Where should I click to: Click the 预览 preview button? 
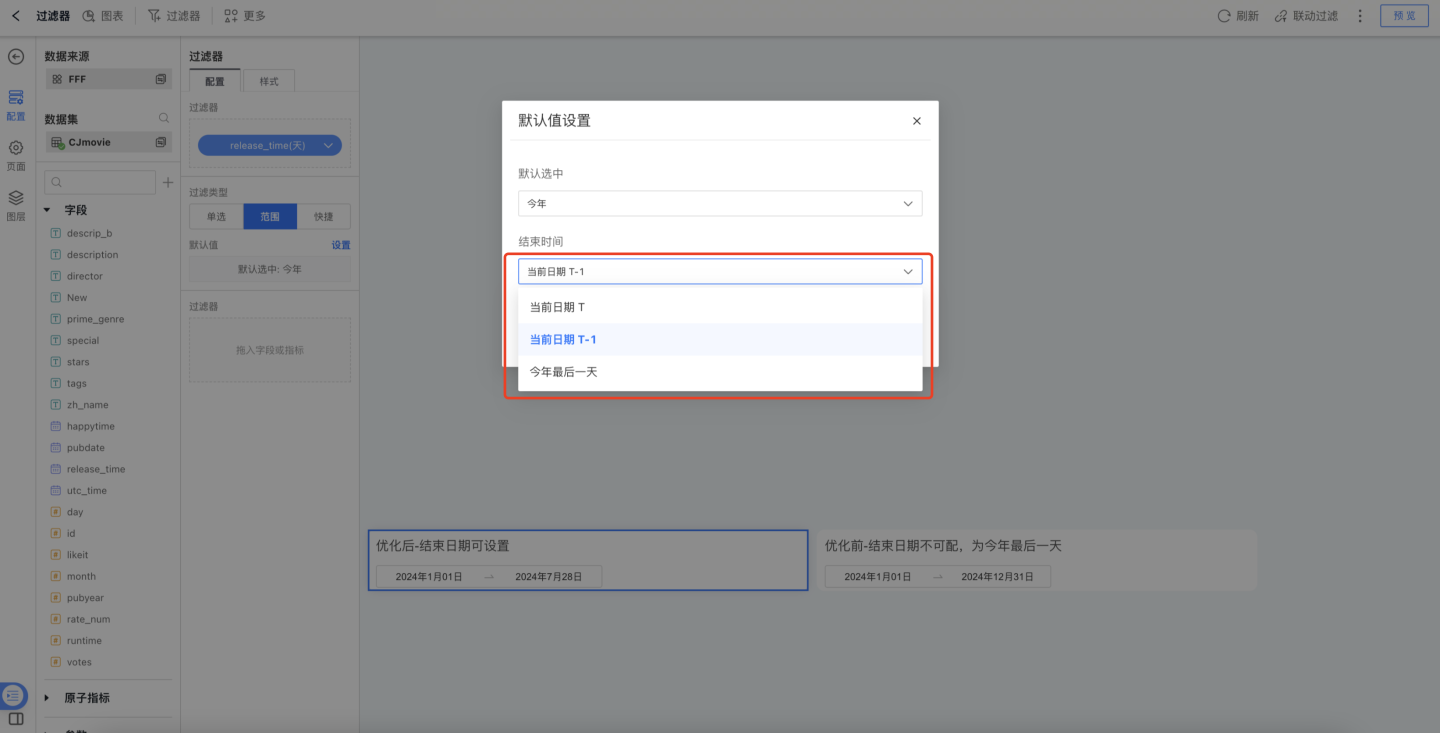(1404, 16)
